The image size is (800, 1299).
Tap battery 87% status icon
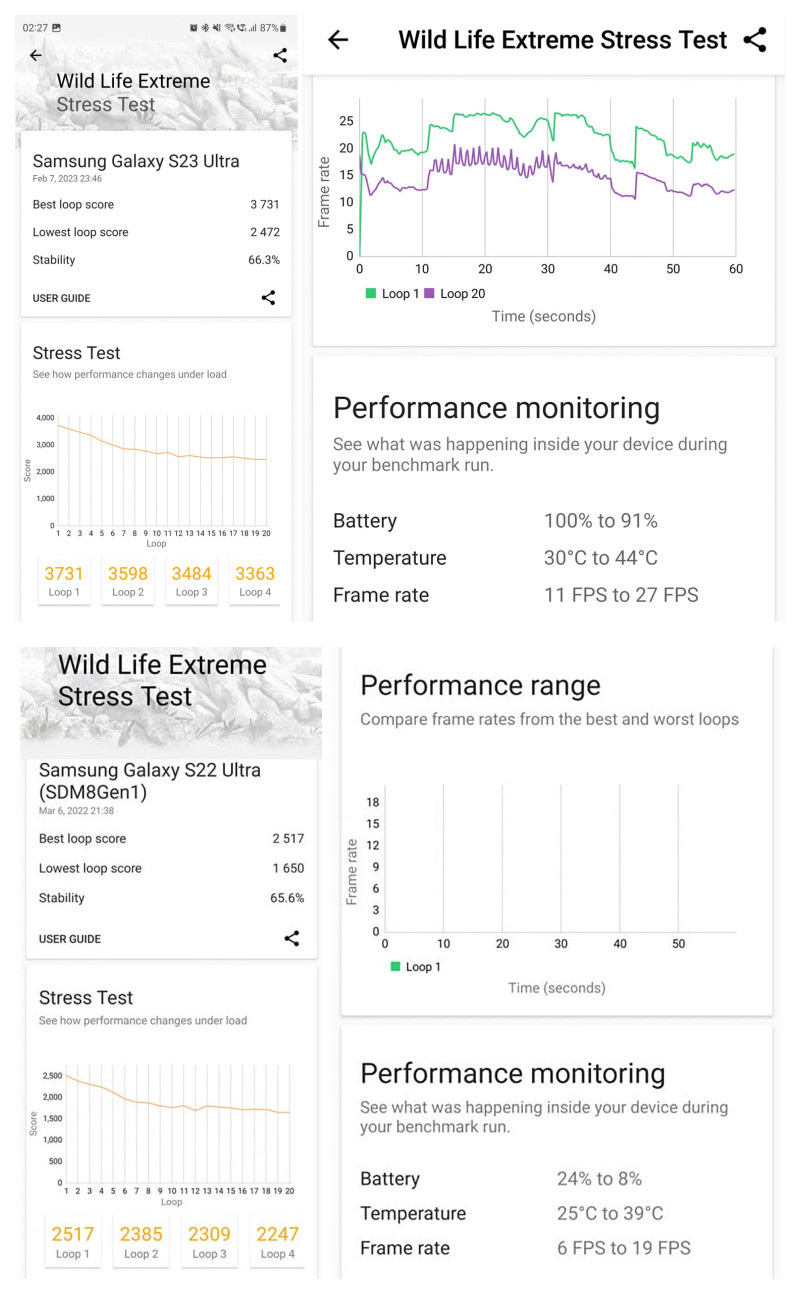pos(271,27)
